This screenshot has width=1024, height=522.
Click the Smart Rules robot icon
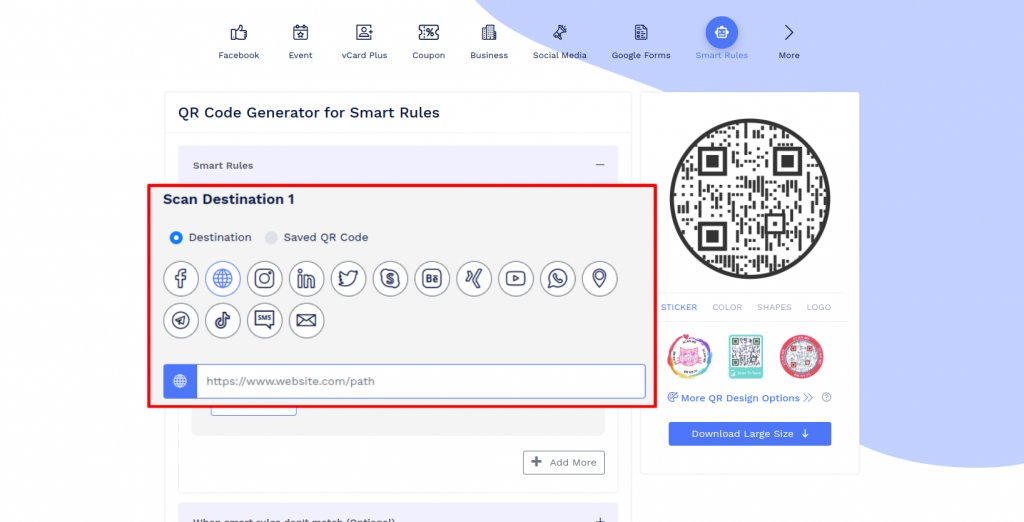[x=722, y=33]
